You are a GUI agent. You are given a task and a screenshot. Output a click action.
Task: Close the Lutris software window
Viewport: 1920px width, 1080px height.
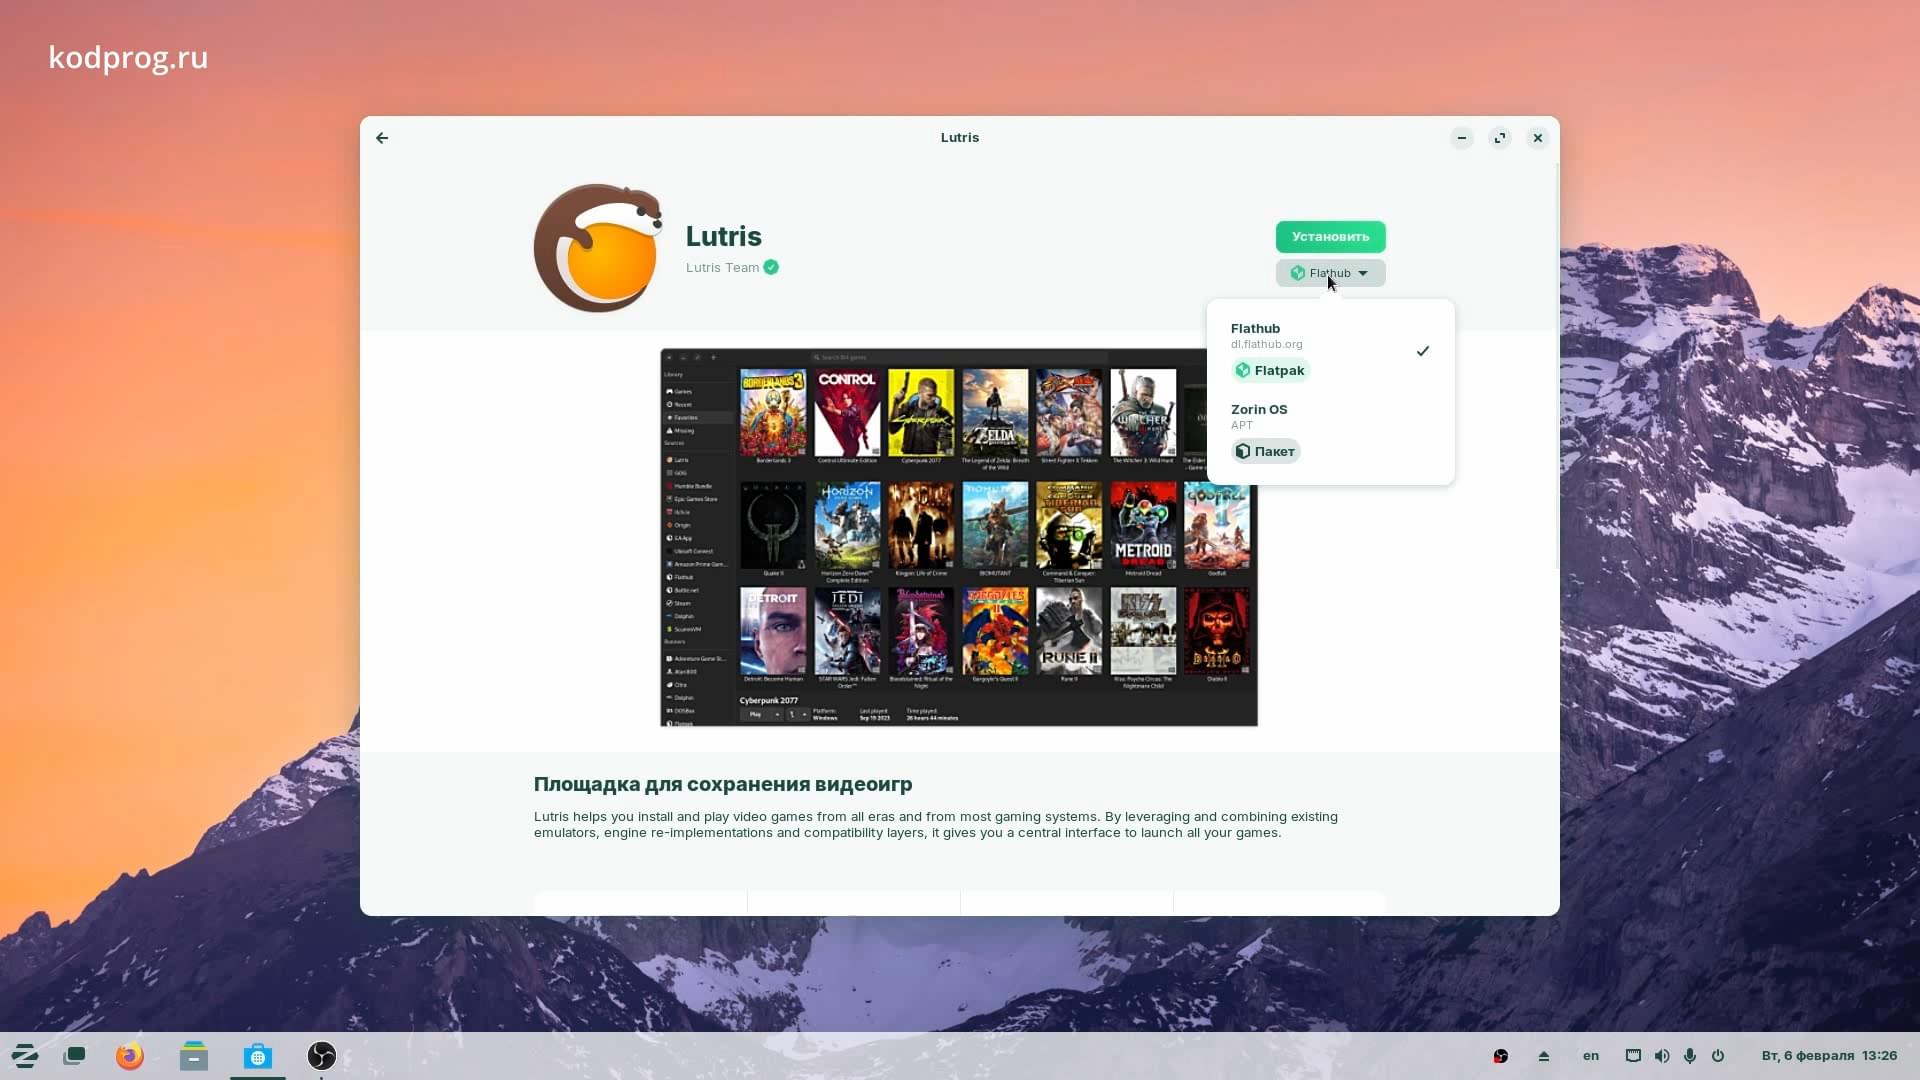[x=1538, y=138]
